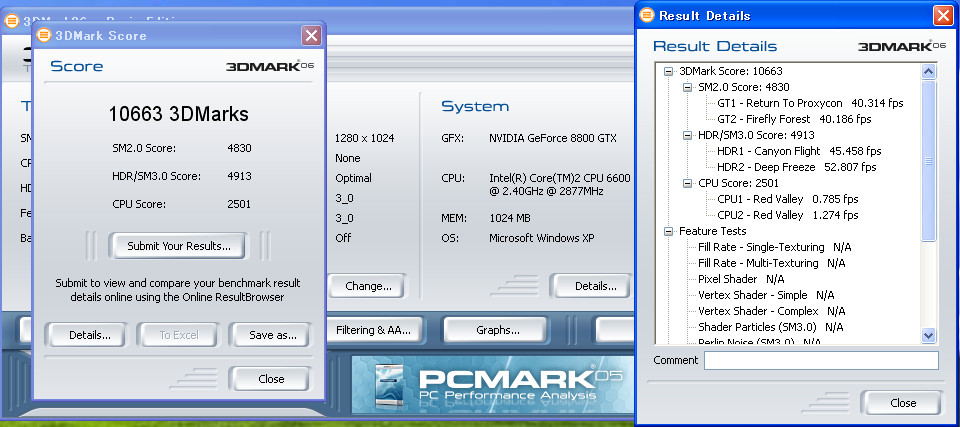Click '10663 3DMarks' score text
960x427 pixels.
click(178, 113)
